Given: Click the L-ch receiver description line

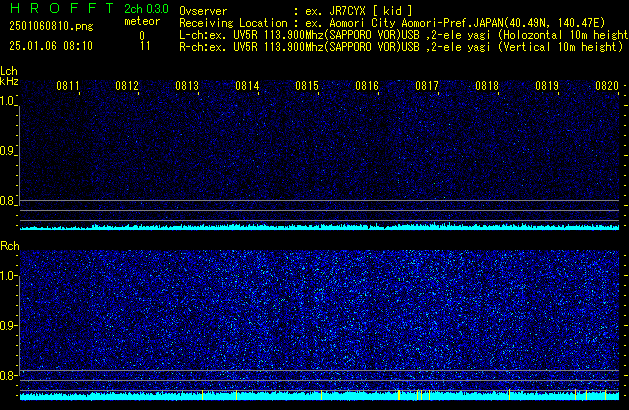Looking at the screenshot, I should pyautogui.click(x=404, y=35).
